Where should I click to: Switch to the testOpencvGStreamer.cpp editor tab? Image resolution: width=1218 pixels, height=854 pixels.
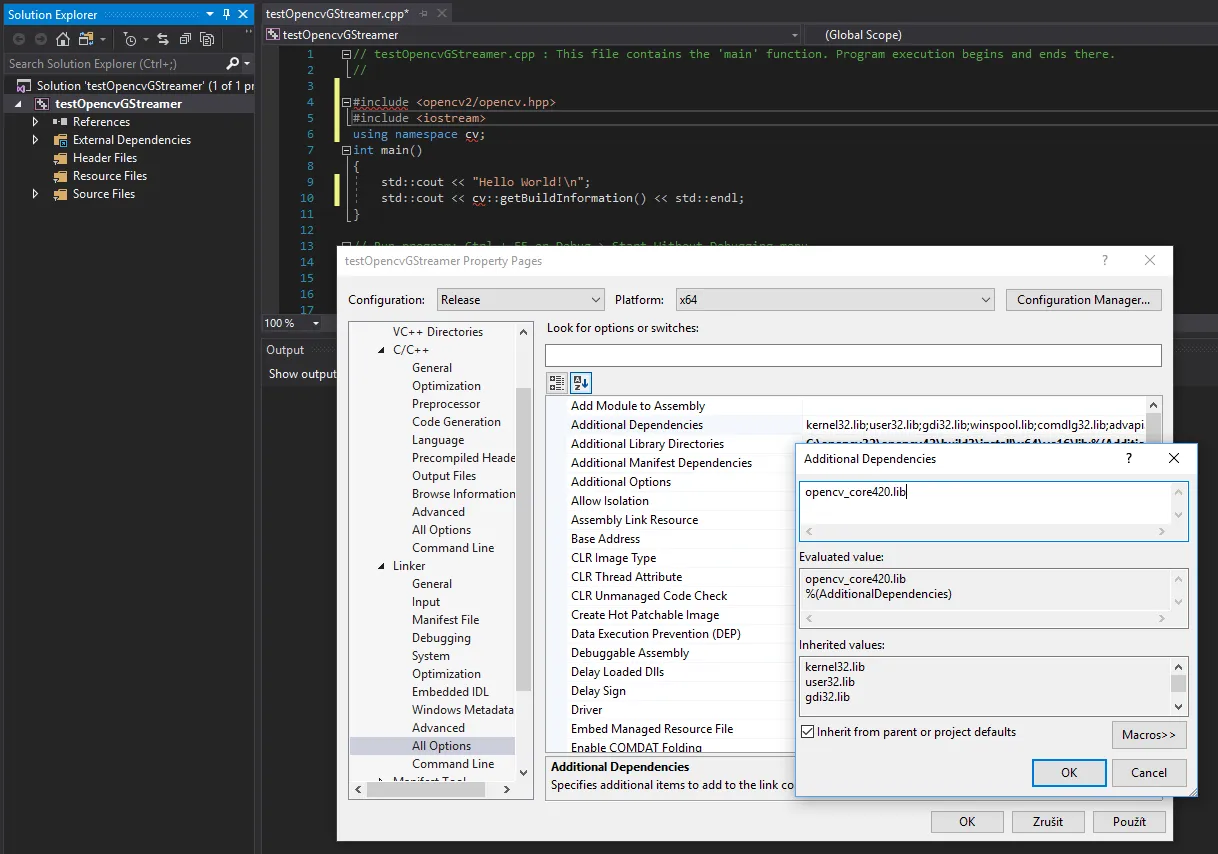pyautogui.click(x=337, y=13)
